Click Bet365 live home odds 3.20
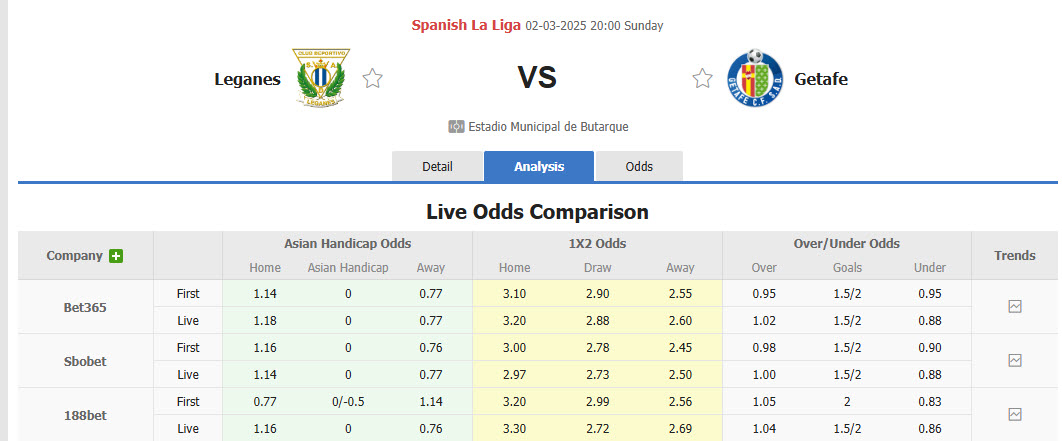1062x441 pixels. click(515, 320)
